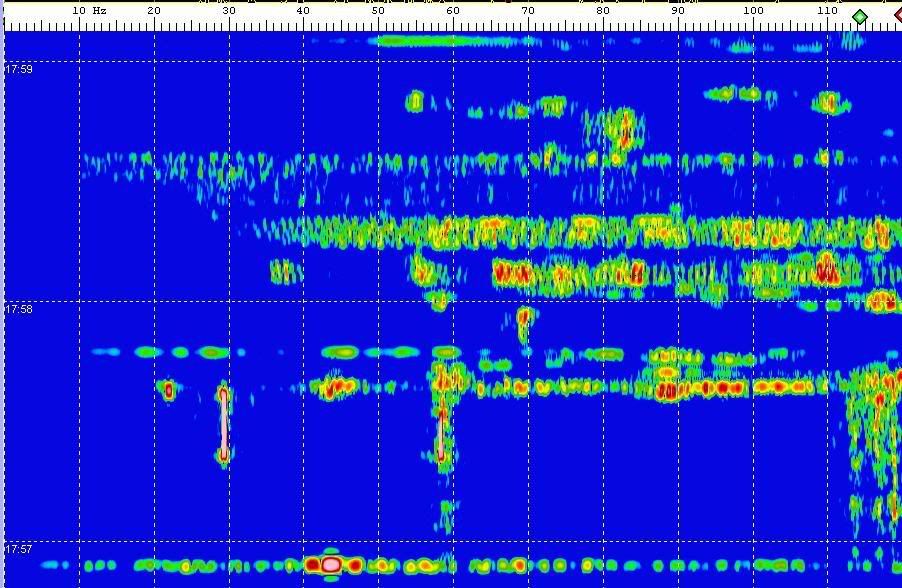
Task: Click the 110 Hz mark on frequency scale
Action: point(828,10)
